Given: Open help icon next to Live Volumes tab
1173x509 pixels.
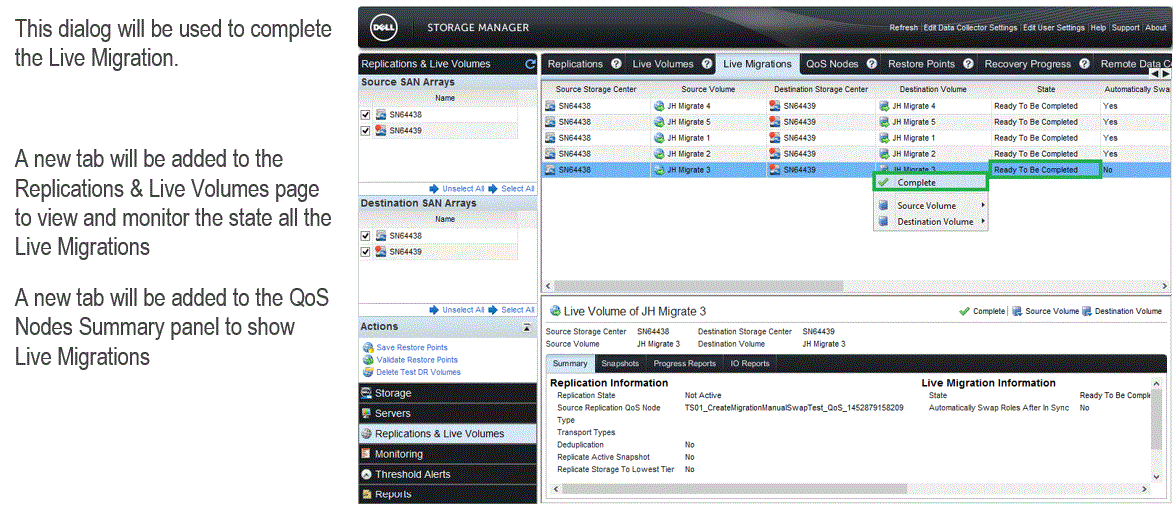Looking at the screenshot, I should [x=708, y=64].
